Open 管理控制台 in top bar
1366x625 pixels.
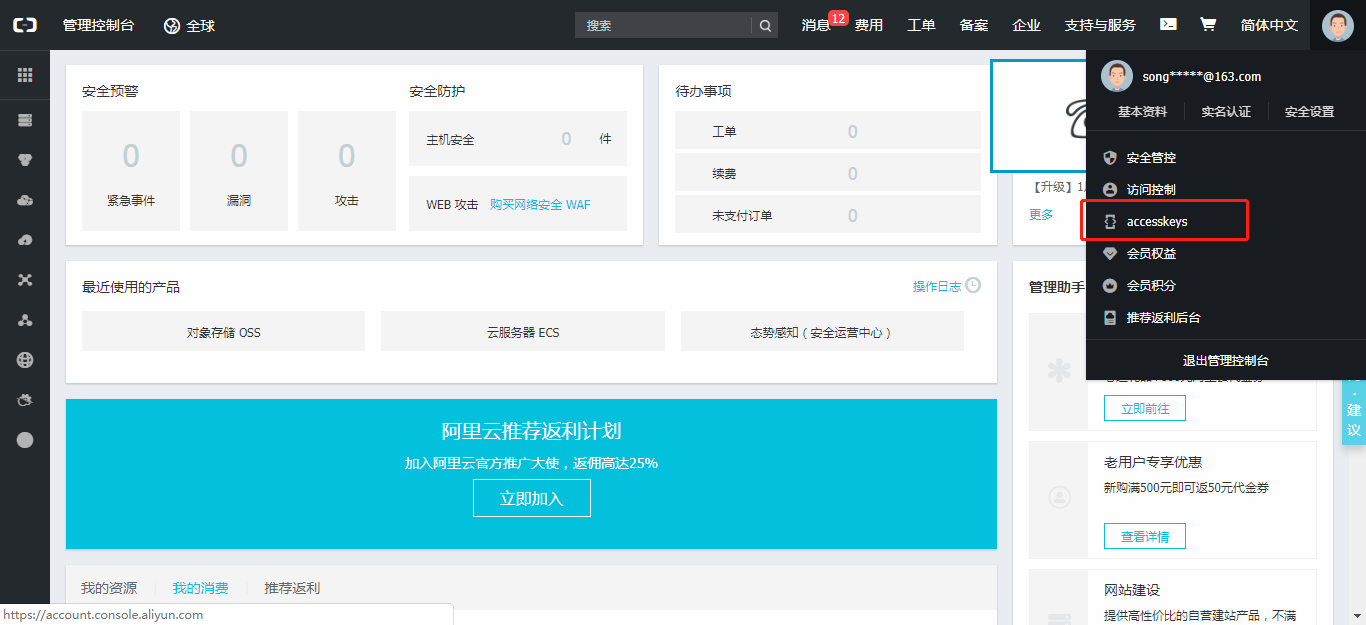coord(98,25)
